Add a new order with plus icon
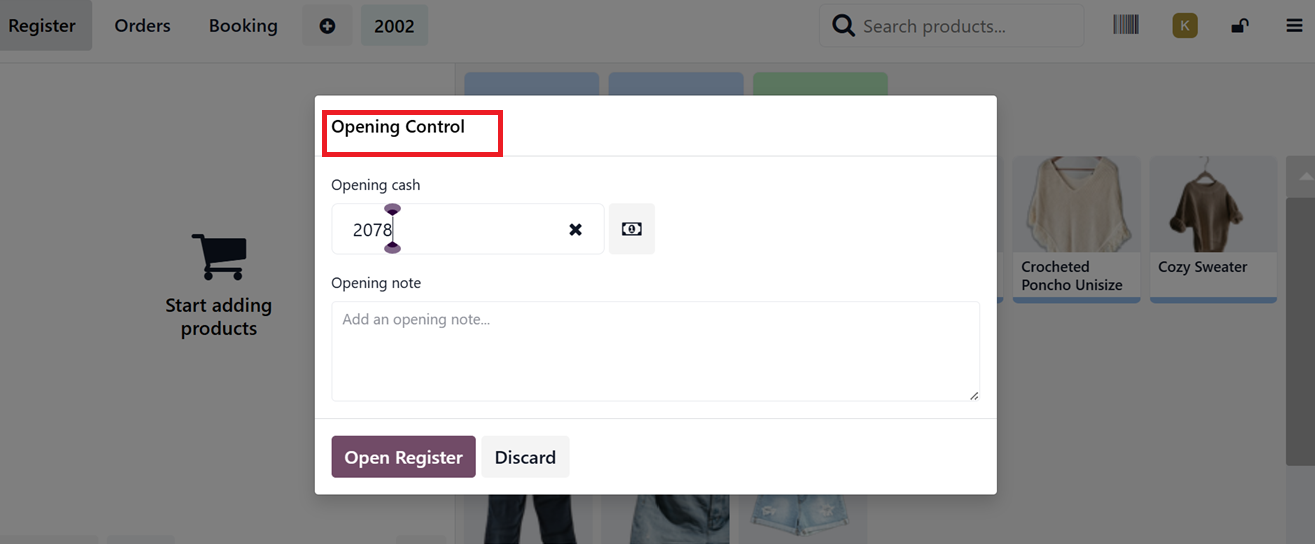 (327, 26)
